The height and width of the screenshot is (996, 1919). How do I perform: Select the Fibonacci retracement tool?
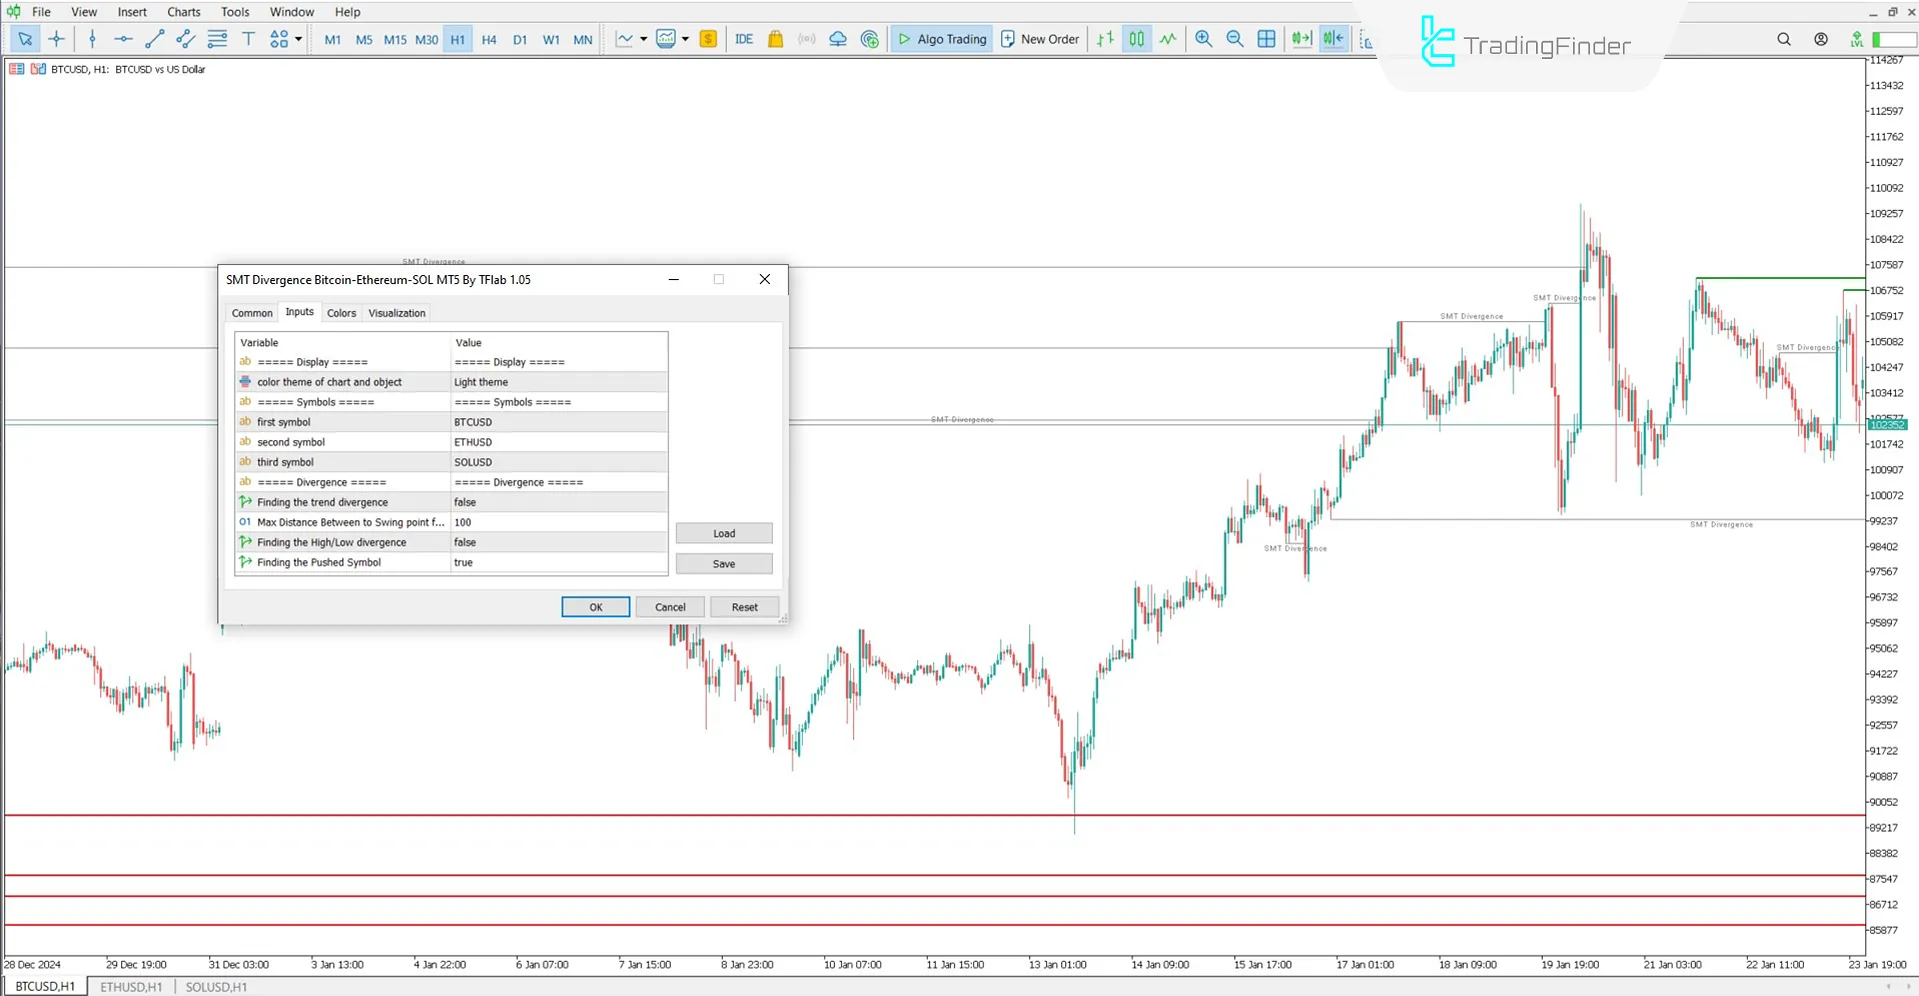[217, 39]
